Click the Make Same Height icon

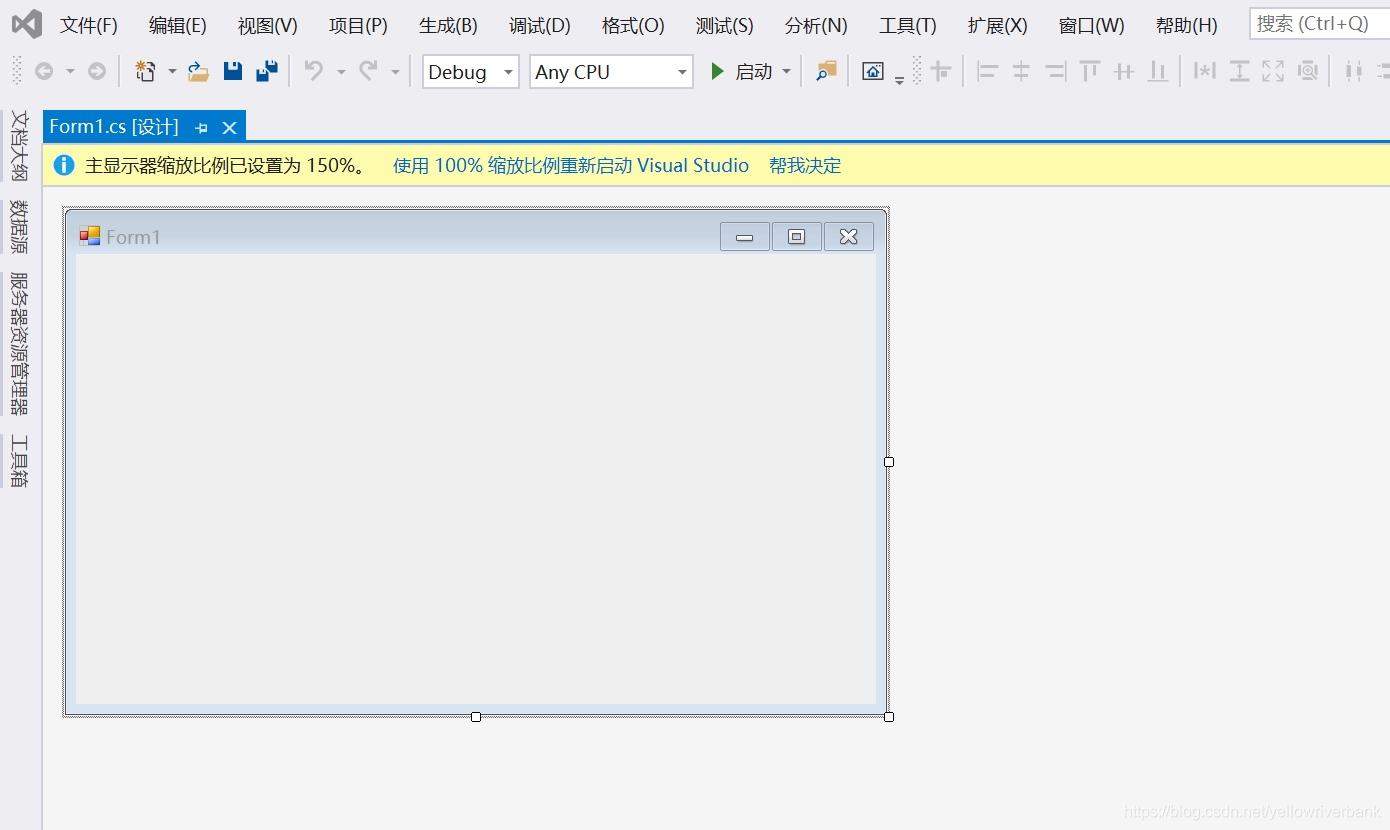click(x=1239, y=71)
